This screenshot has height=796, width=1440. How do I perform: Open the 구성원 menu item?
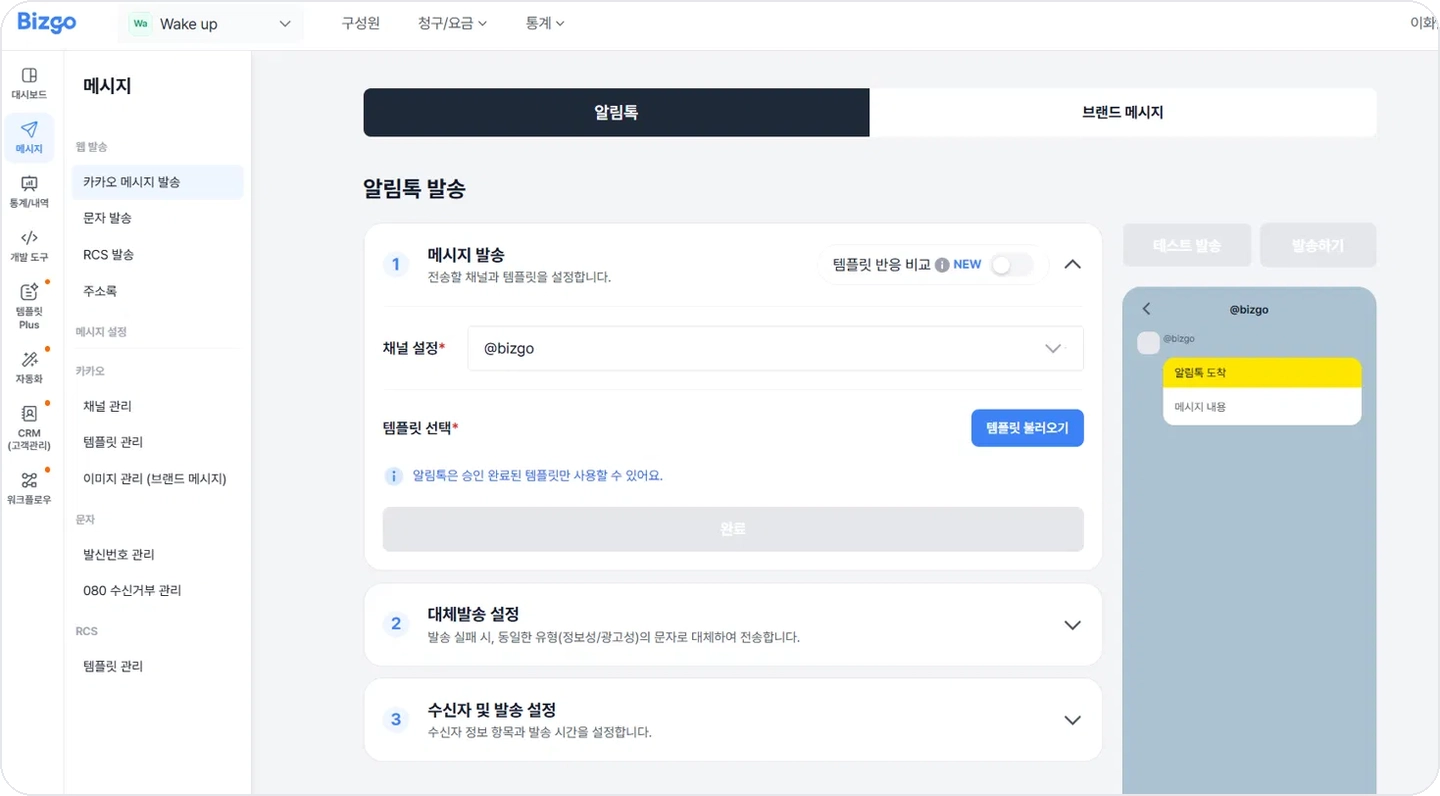(360, 24)
